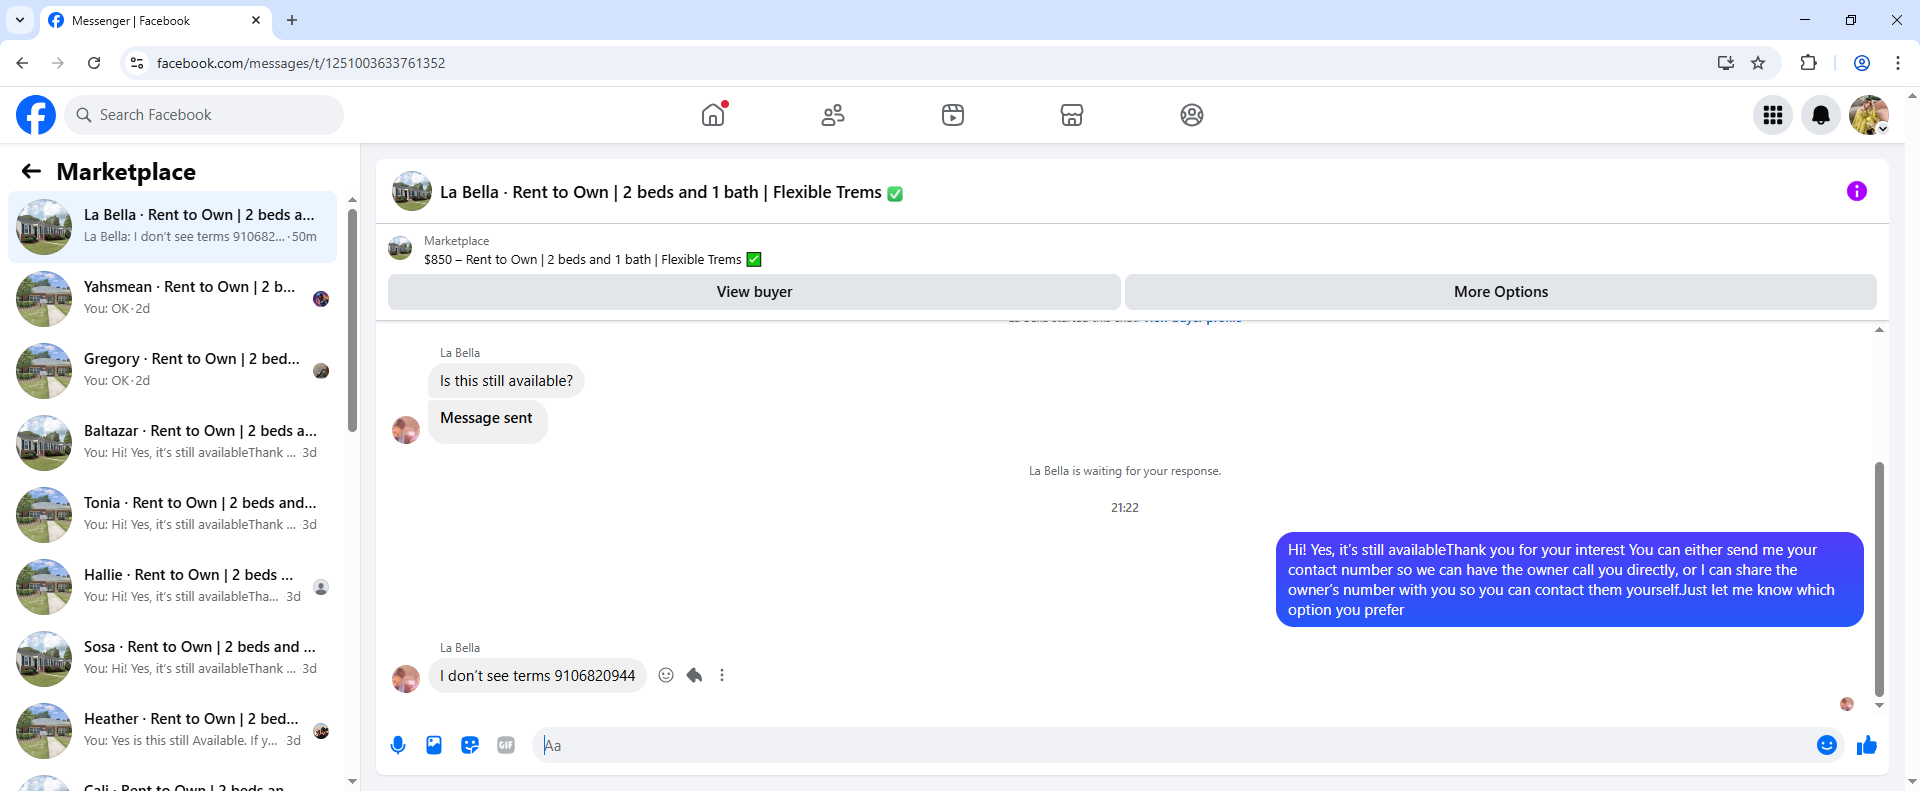Open the Marketplace storefront icon
The height and width of the screenshot is (791, 1920).
(1072, 115)
